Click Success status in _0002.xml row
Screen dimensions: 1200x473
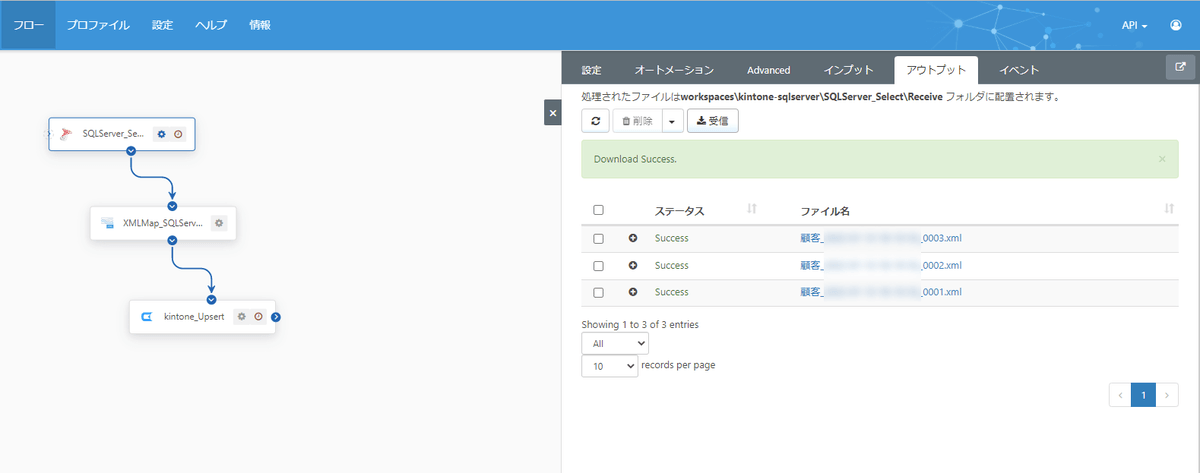tap(672, 266)
